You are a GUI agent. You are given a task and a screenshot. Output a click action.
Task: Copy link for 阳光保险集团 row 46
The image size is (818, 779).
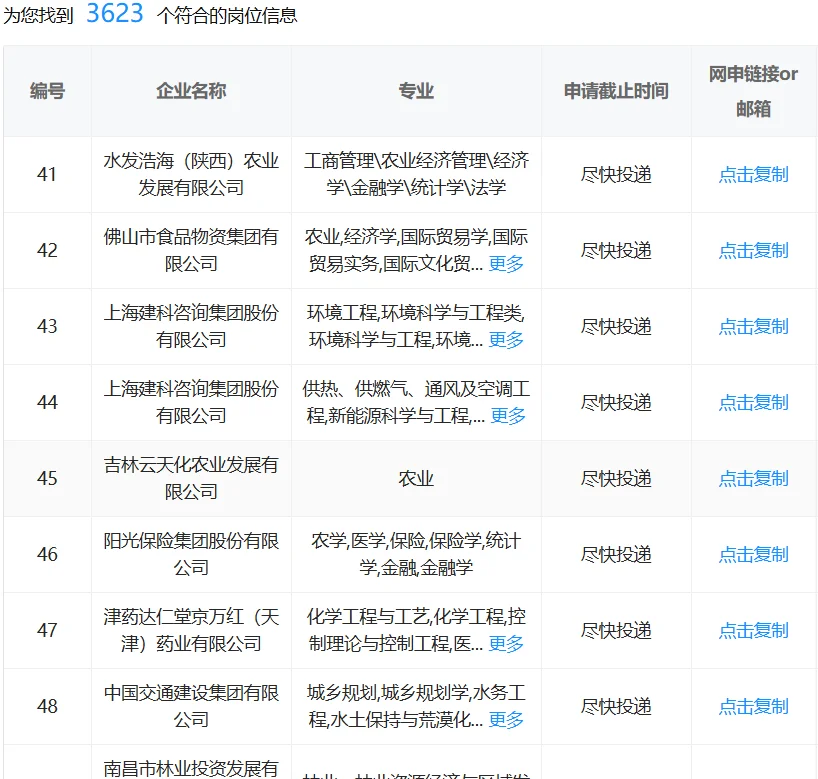click(x=753, y=554)
